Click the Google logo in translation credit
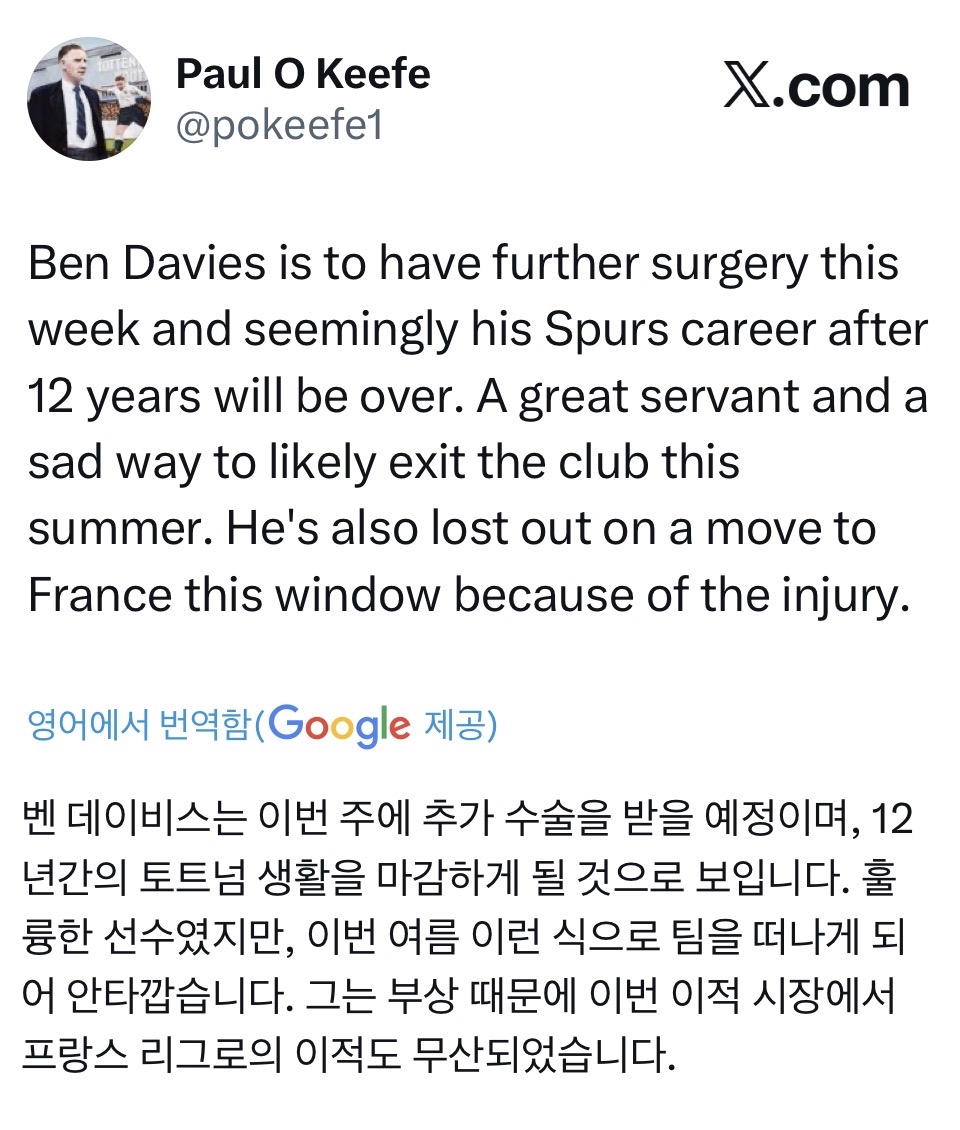960x1130 pixels. [x=339, y=725]
